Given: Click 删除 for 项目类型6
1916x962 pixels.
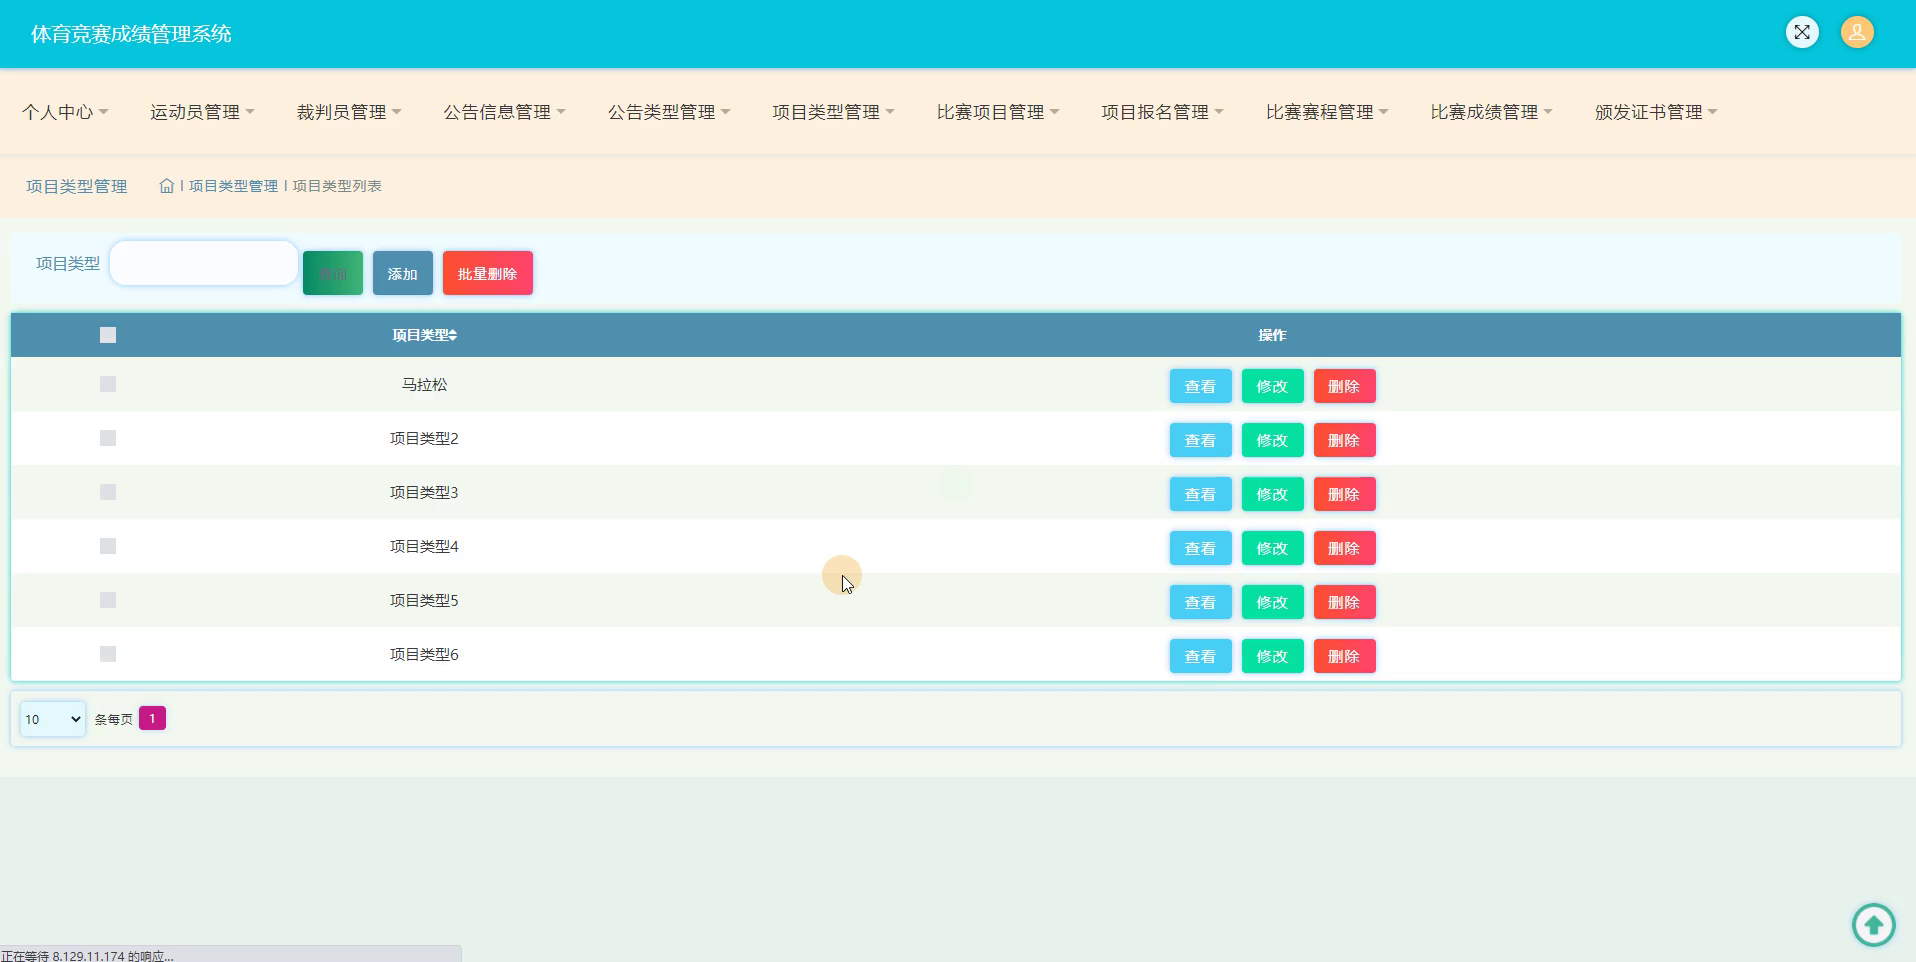Looking at the screenshot, I should click(1344, 656).
